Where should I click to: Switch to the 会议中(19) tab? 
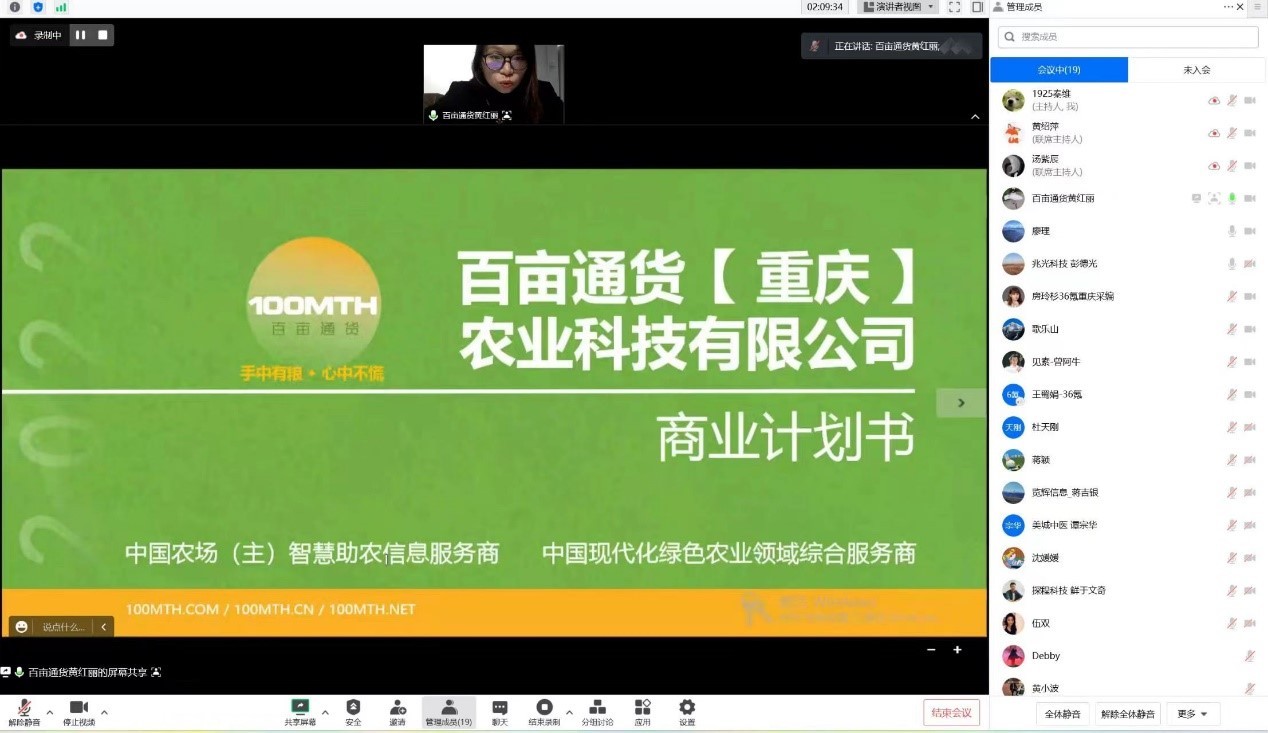tap(1059, 70)
